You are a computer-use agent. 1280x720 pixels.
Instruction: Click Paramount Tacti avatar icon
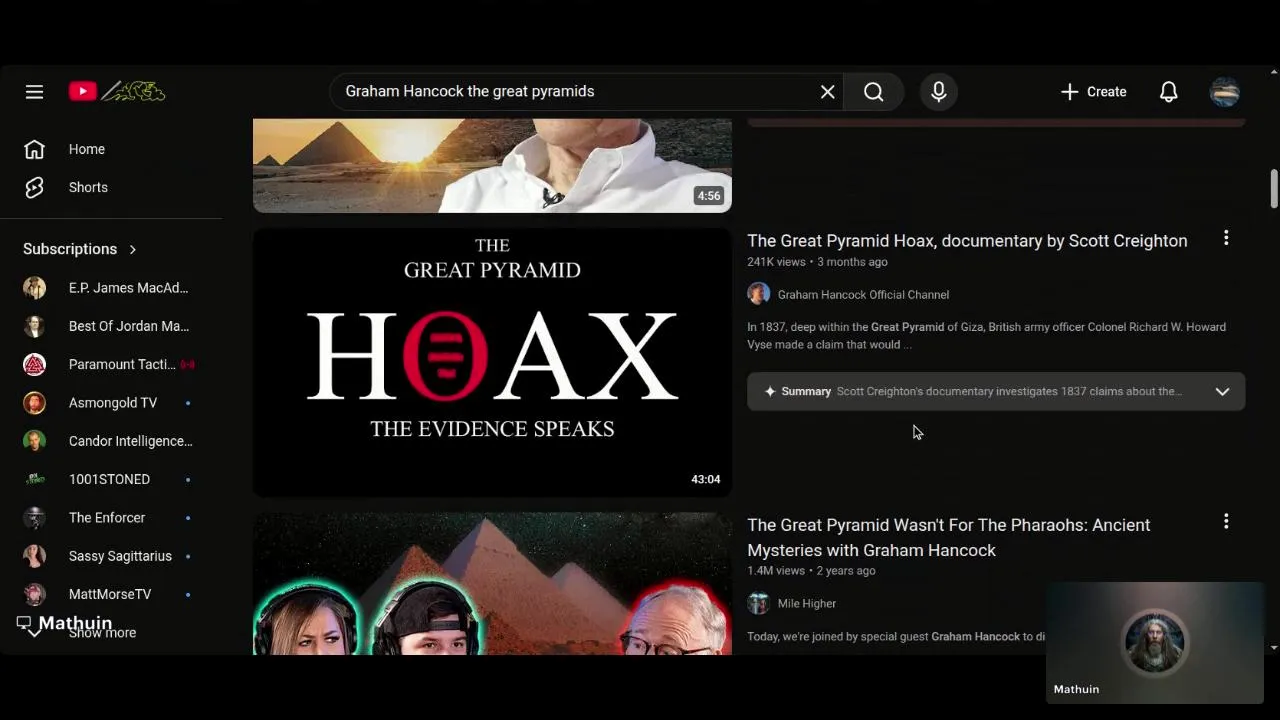coord(34,364)
